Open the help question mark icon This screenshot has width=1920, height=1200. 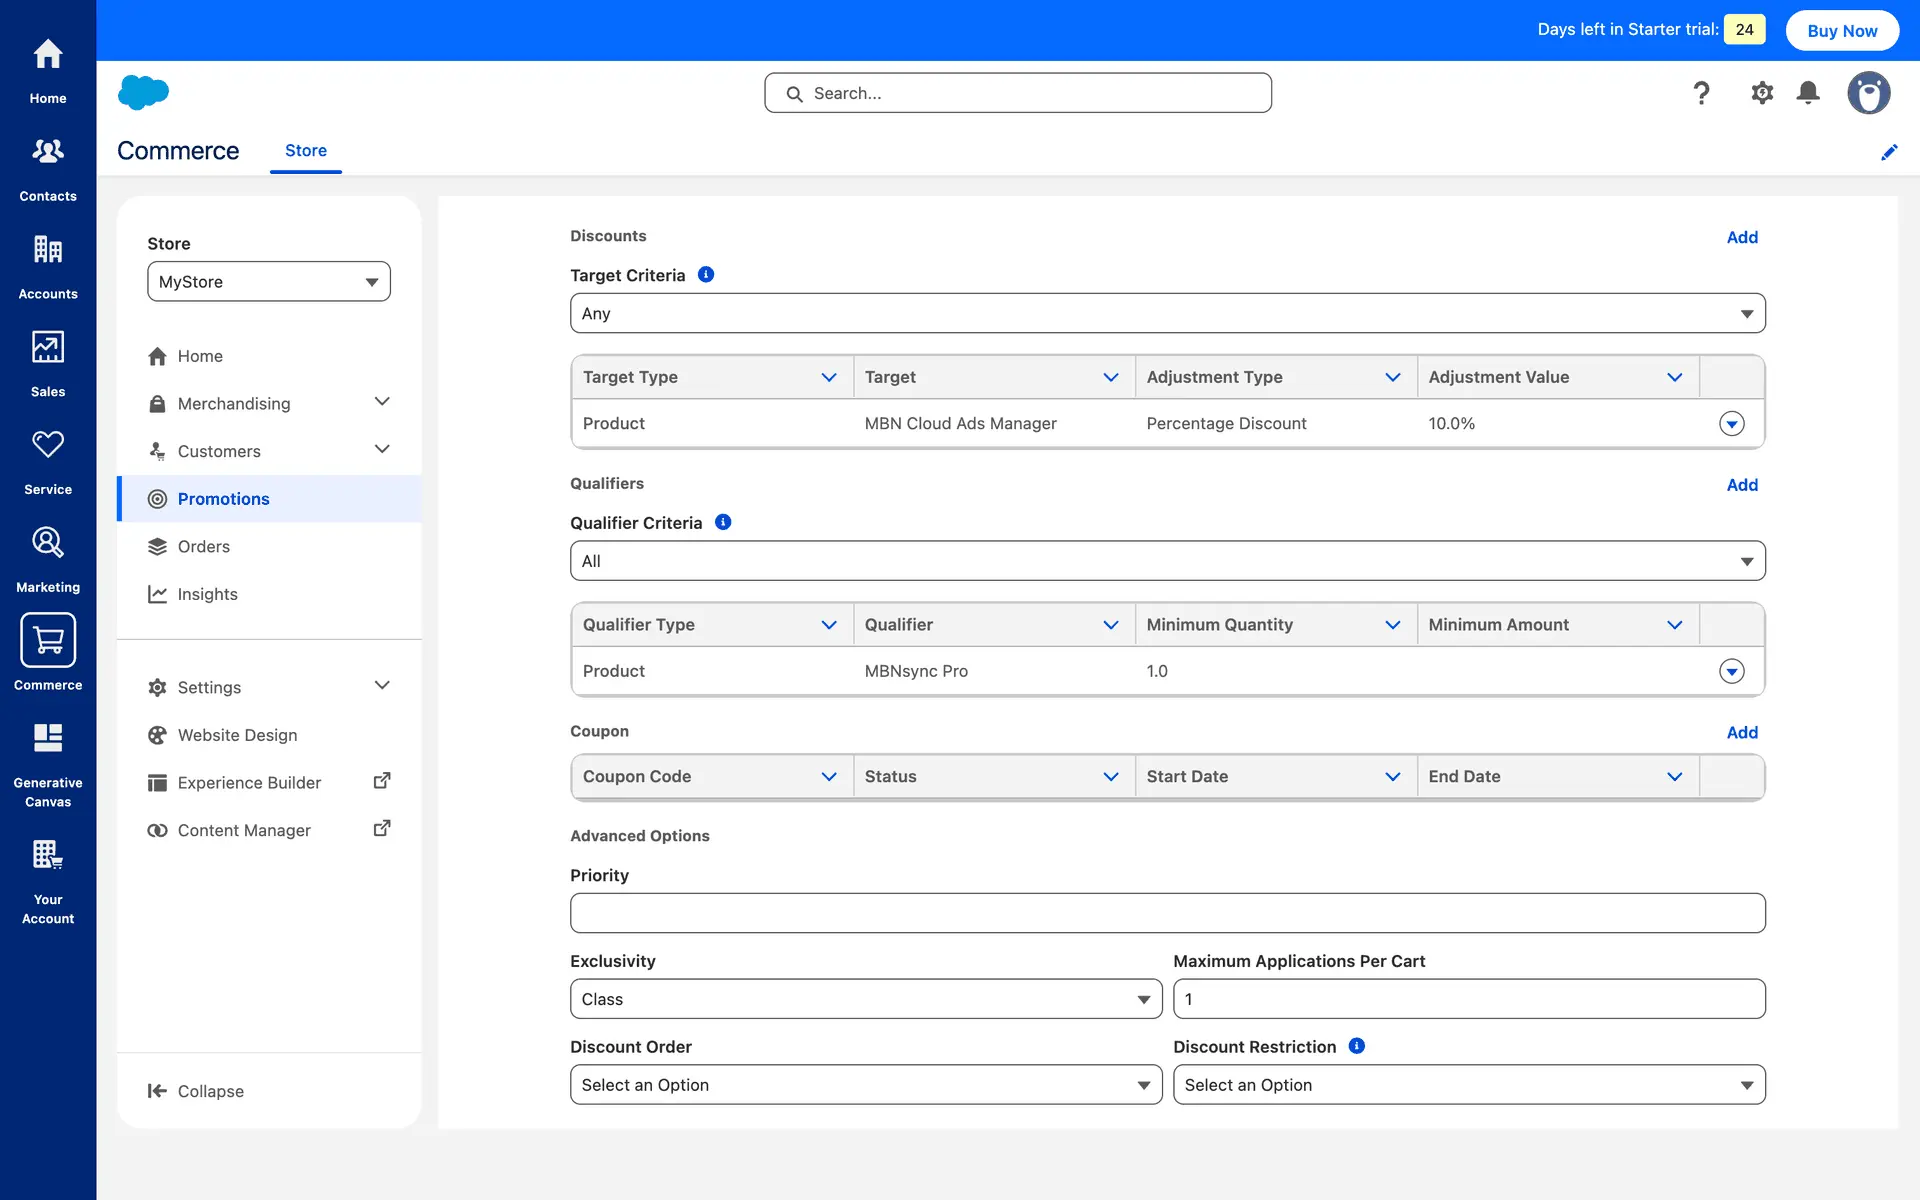[1701, 93]
